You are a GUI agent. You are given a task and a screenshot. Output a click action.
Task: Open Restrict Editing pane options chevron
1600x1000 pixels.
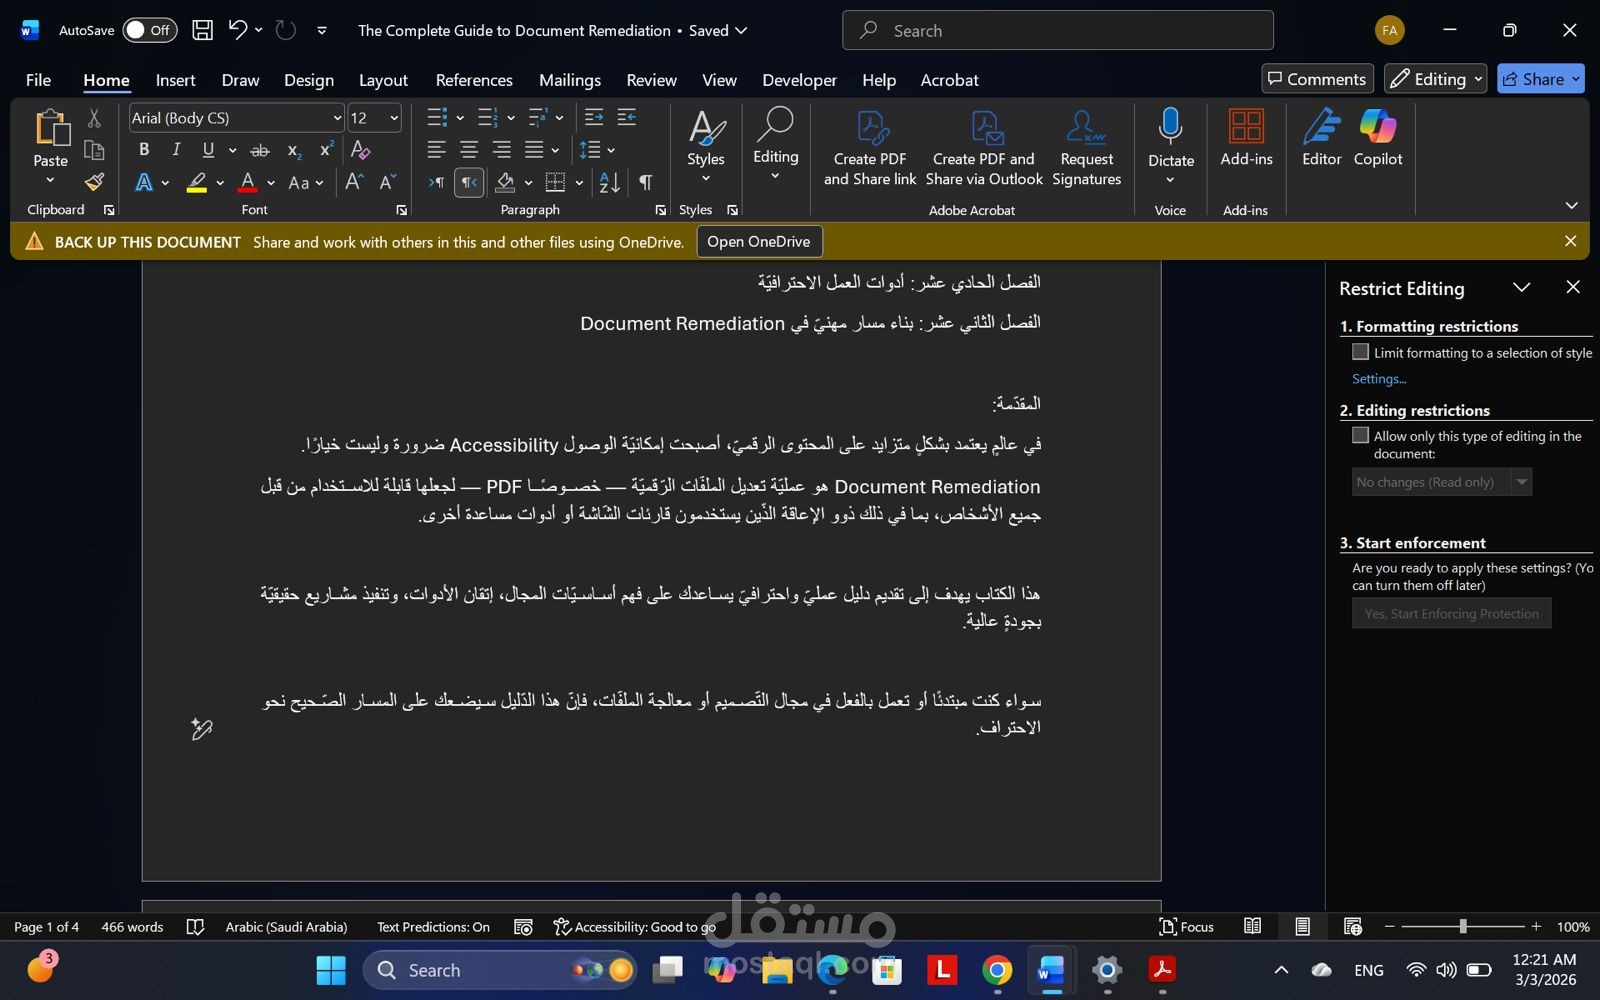(x=1521, y=288)
